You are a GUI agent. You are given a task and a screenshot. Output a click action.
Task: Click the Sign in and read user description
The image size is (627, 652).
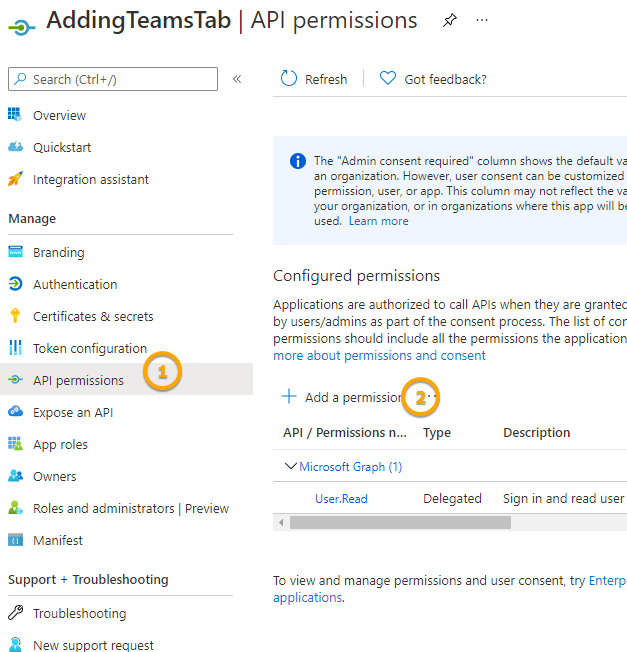click(x=563, y=499)
